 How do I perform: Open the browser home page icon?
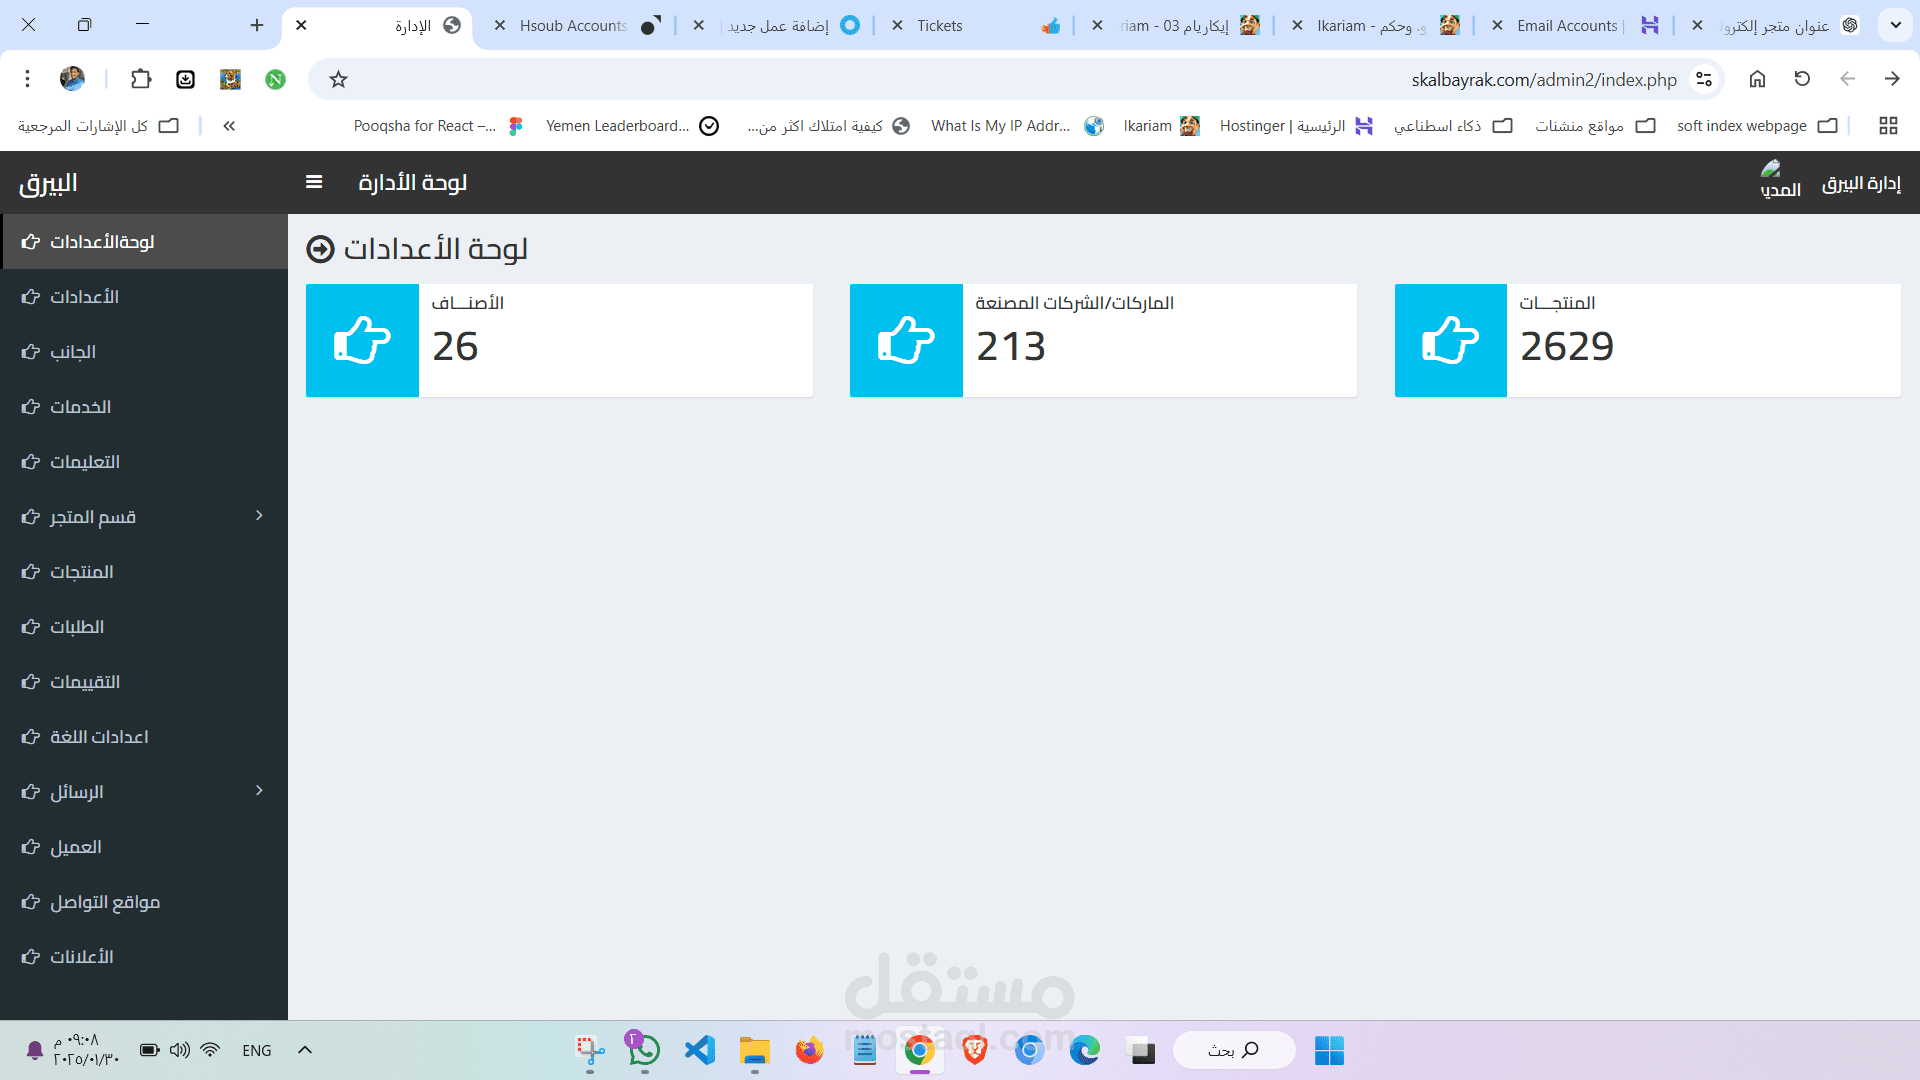tap(1757, 79)
